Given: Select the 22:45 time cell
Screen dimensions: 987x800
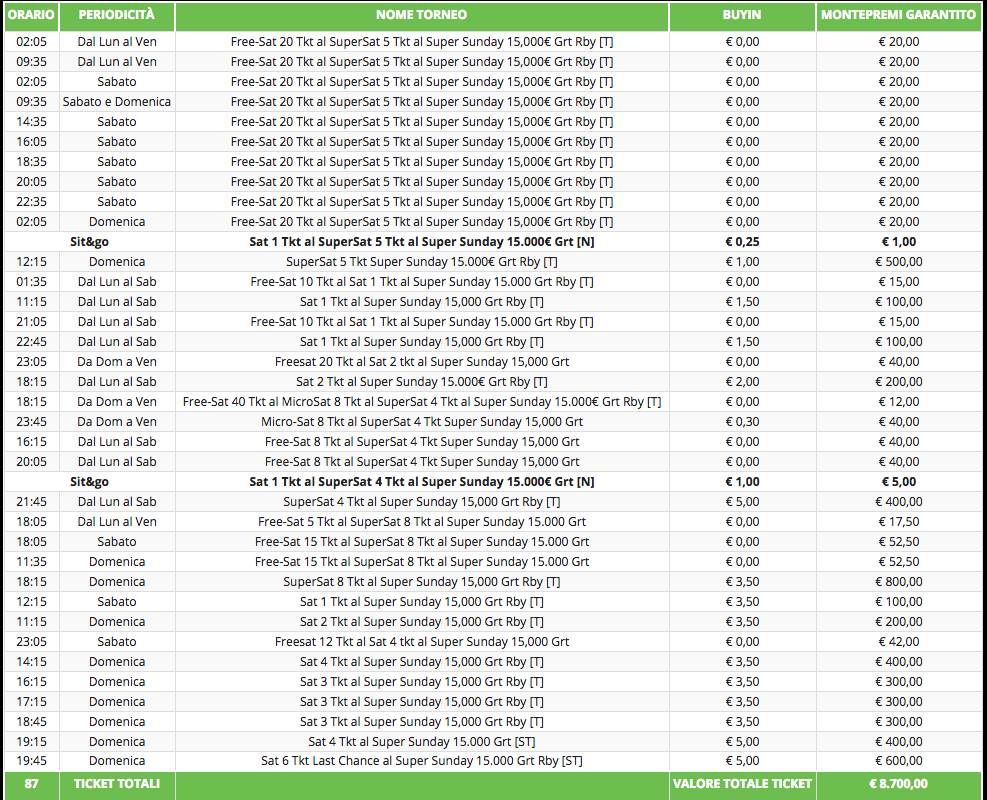Looking at the screenshot, I should 31,342.
